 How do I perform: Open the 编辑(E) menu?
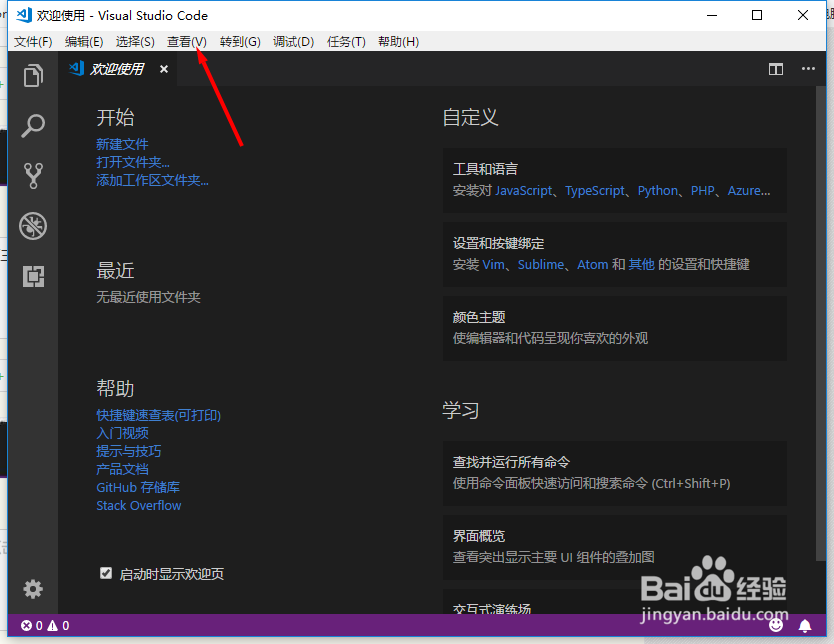(x=84, y=41)
